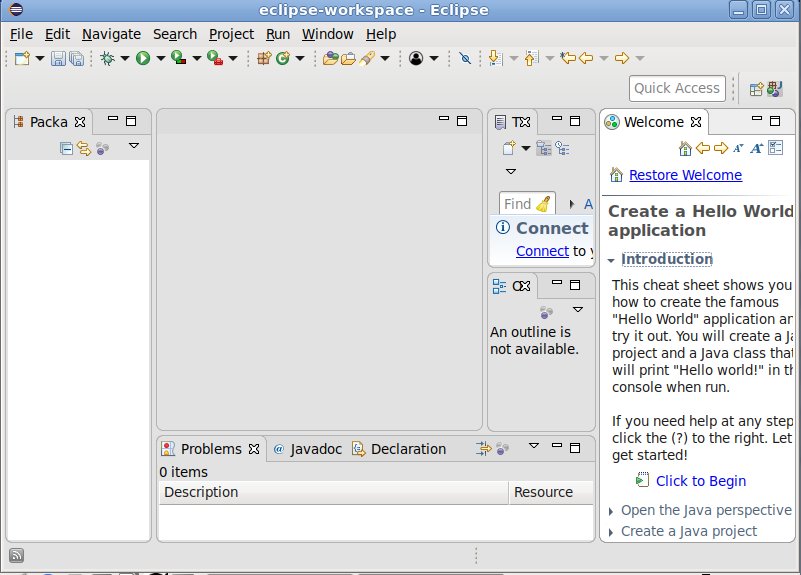The image size is (801, 575).
Task: Click the Forward navigation arrow in toolbar
Action: coord(622,58)
